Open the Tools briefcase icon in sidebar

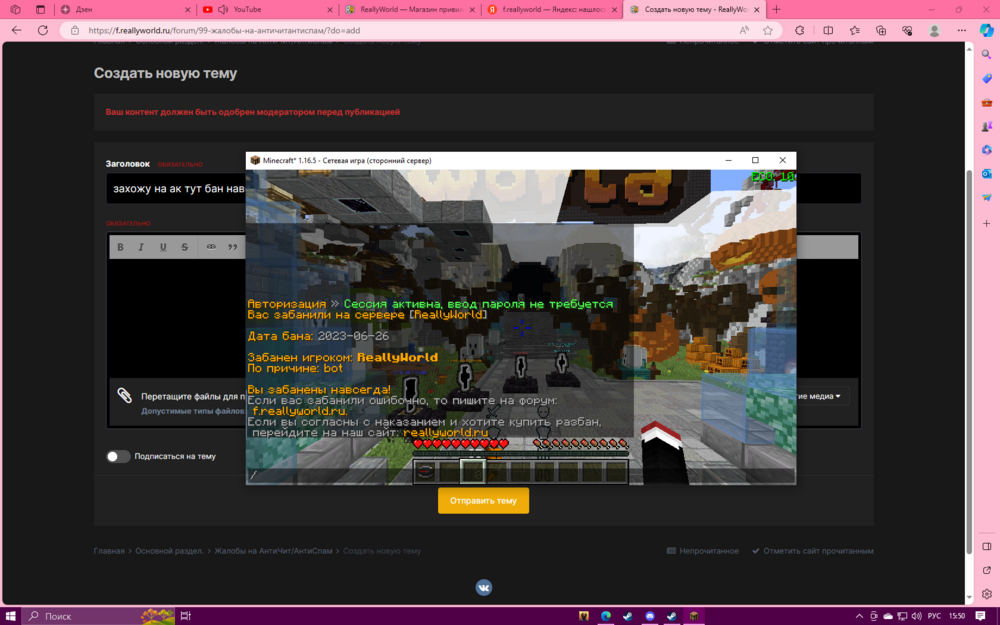[x=987, y=102]
